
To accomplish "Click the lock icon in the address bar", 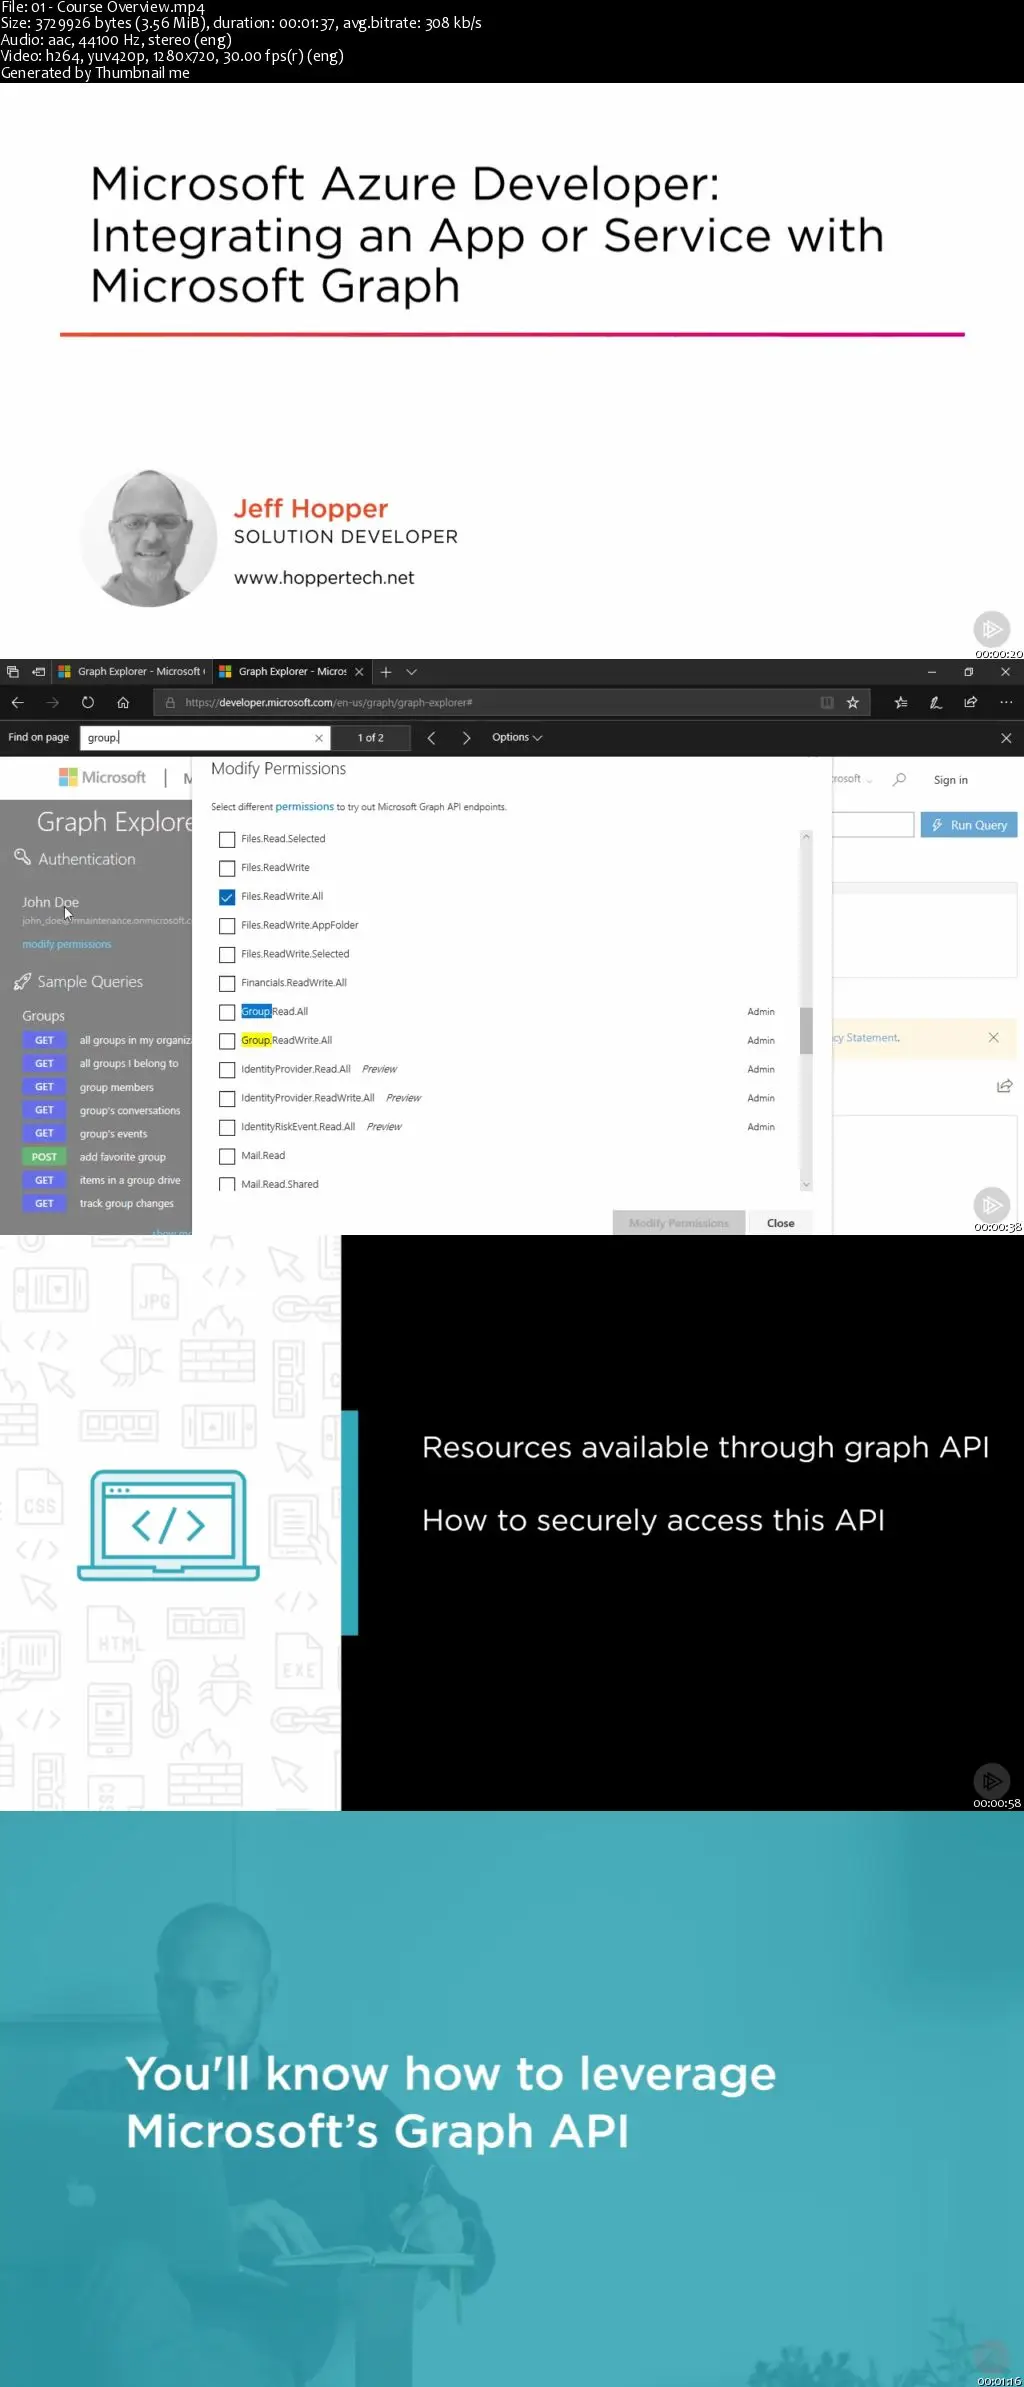I will point(171,702).
